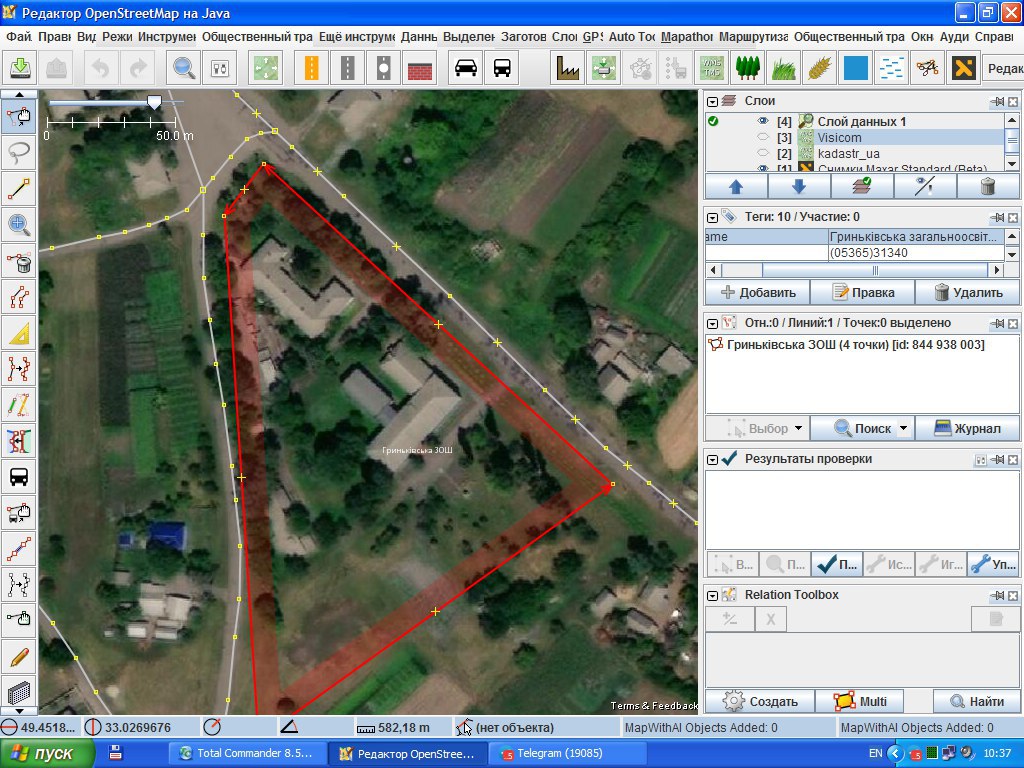This screenshot has width=1024, height=768.
Task: Click the Multi button in Relation Toolbox
Action: click(x=861, y=701)
